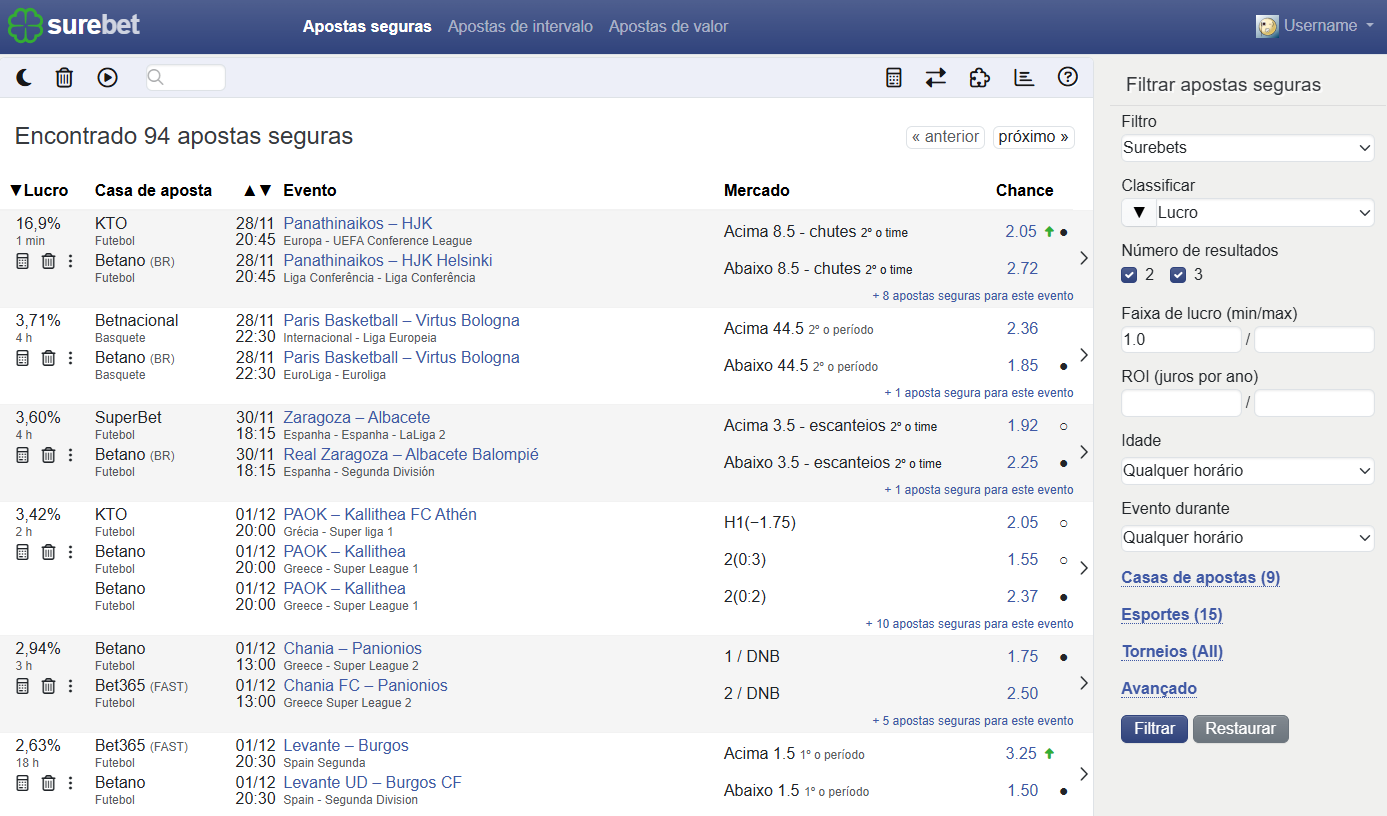Image resolution: width=1387 pixels, height=816 pixels.
Task: Toggle the 3 results checkbox
Action: pyautogui.click(x=1178, y=275)
